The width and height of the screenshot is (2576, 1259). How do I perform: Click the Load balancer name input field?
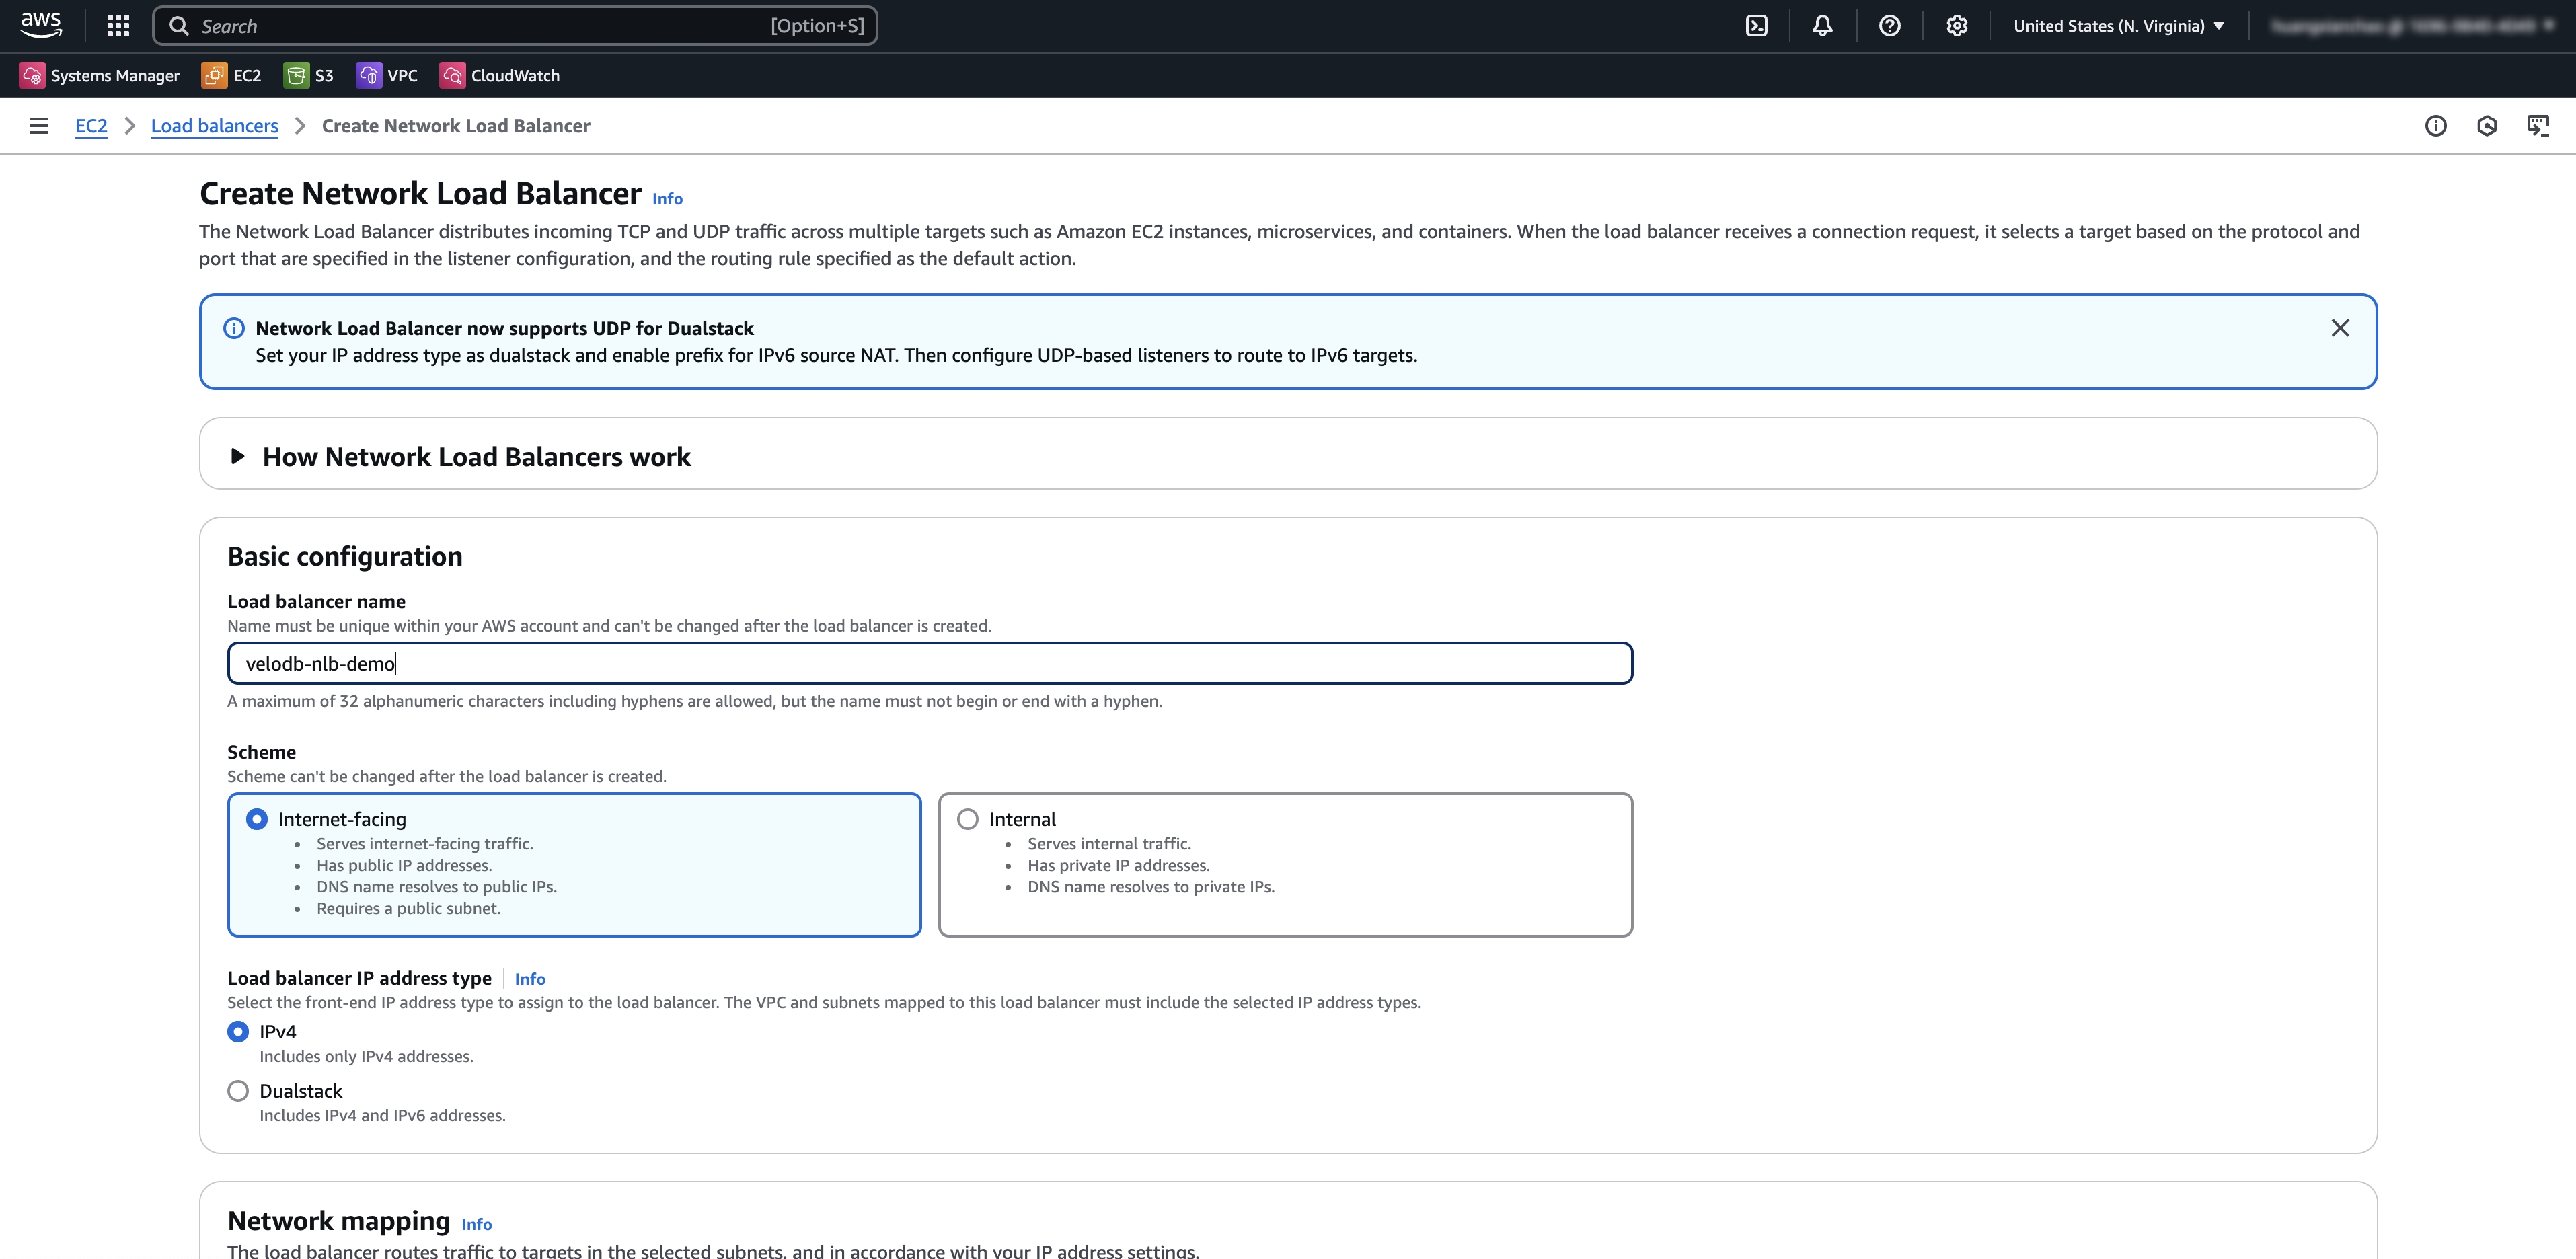[x=929, y=663]
